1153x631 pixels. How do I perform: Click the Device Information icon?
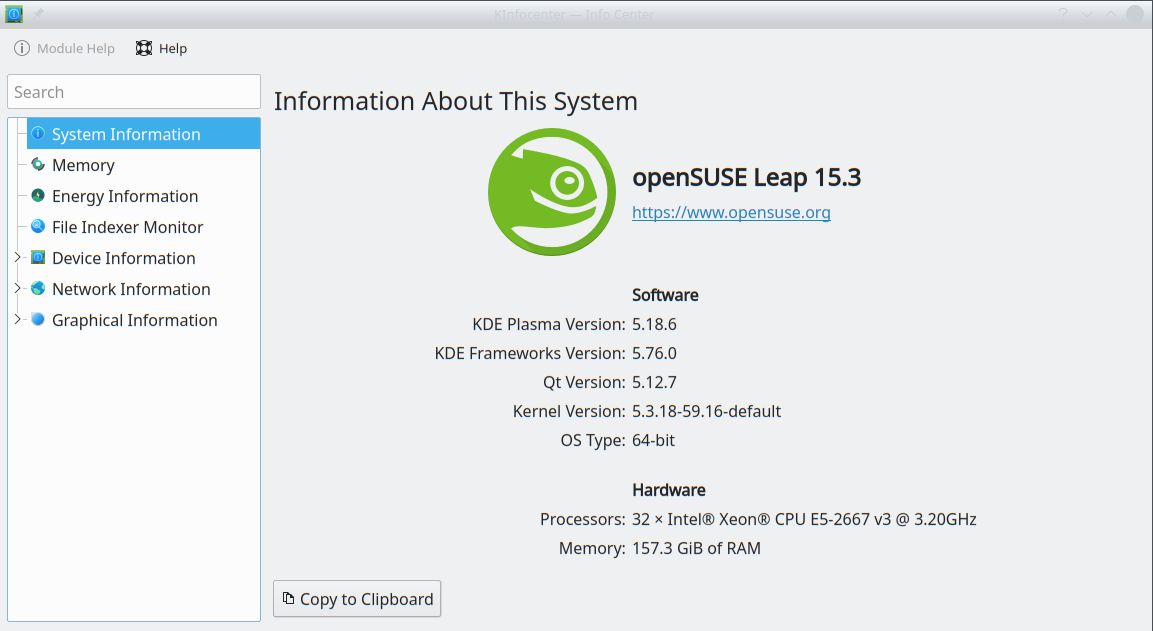(x=38, y=258)
